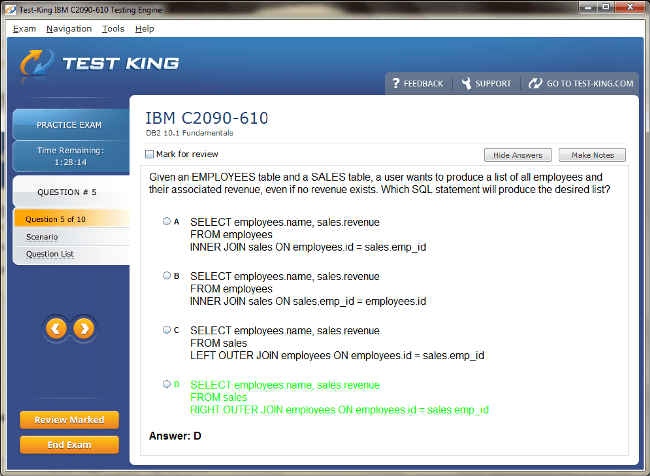
Task: Go to the previous question arrow
Action: point(56,328)
